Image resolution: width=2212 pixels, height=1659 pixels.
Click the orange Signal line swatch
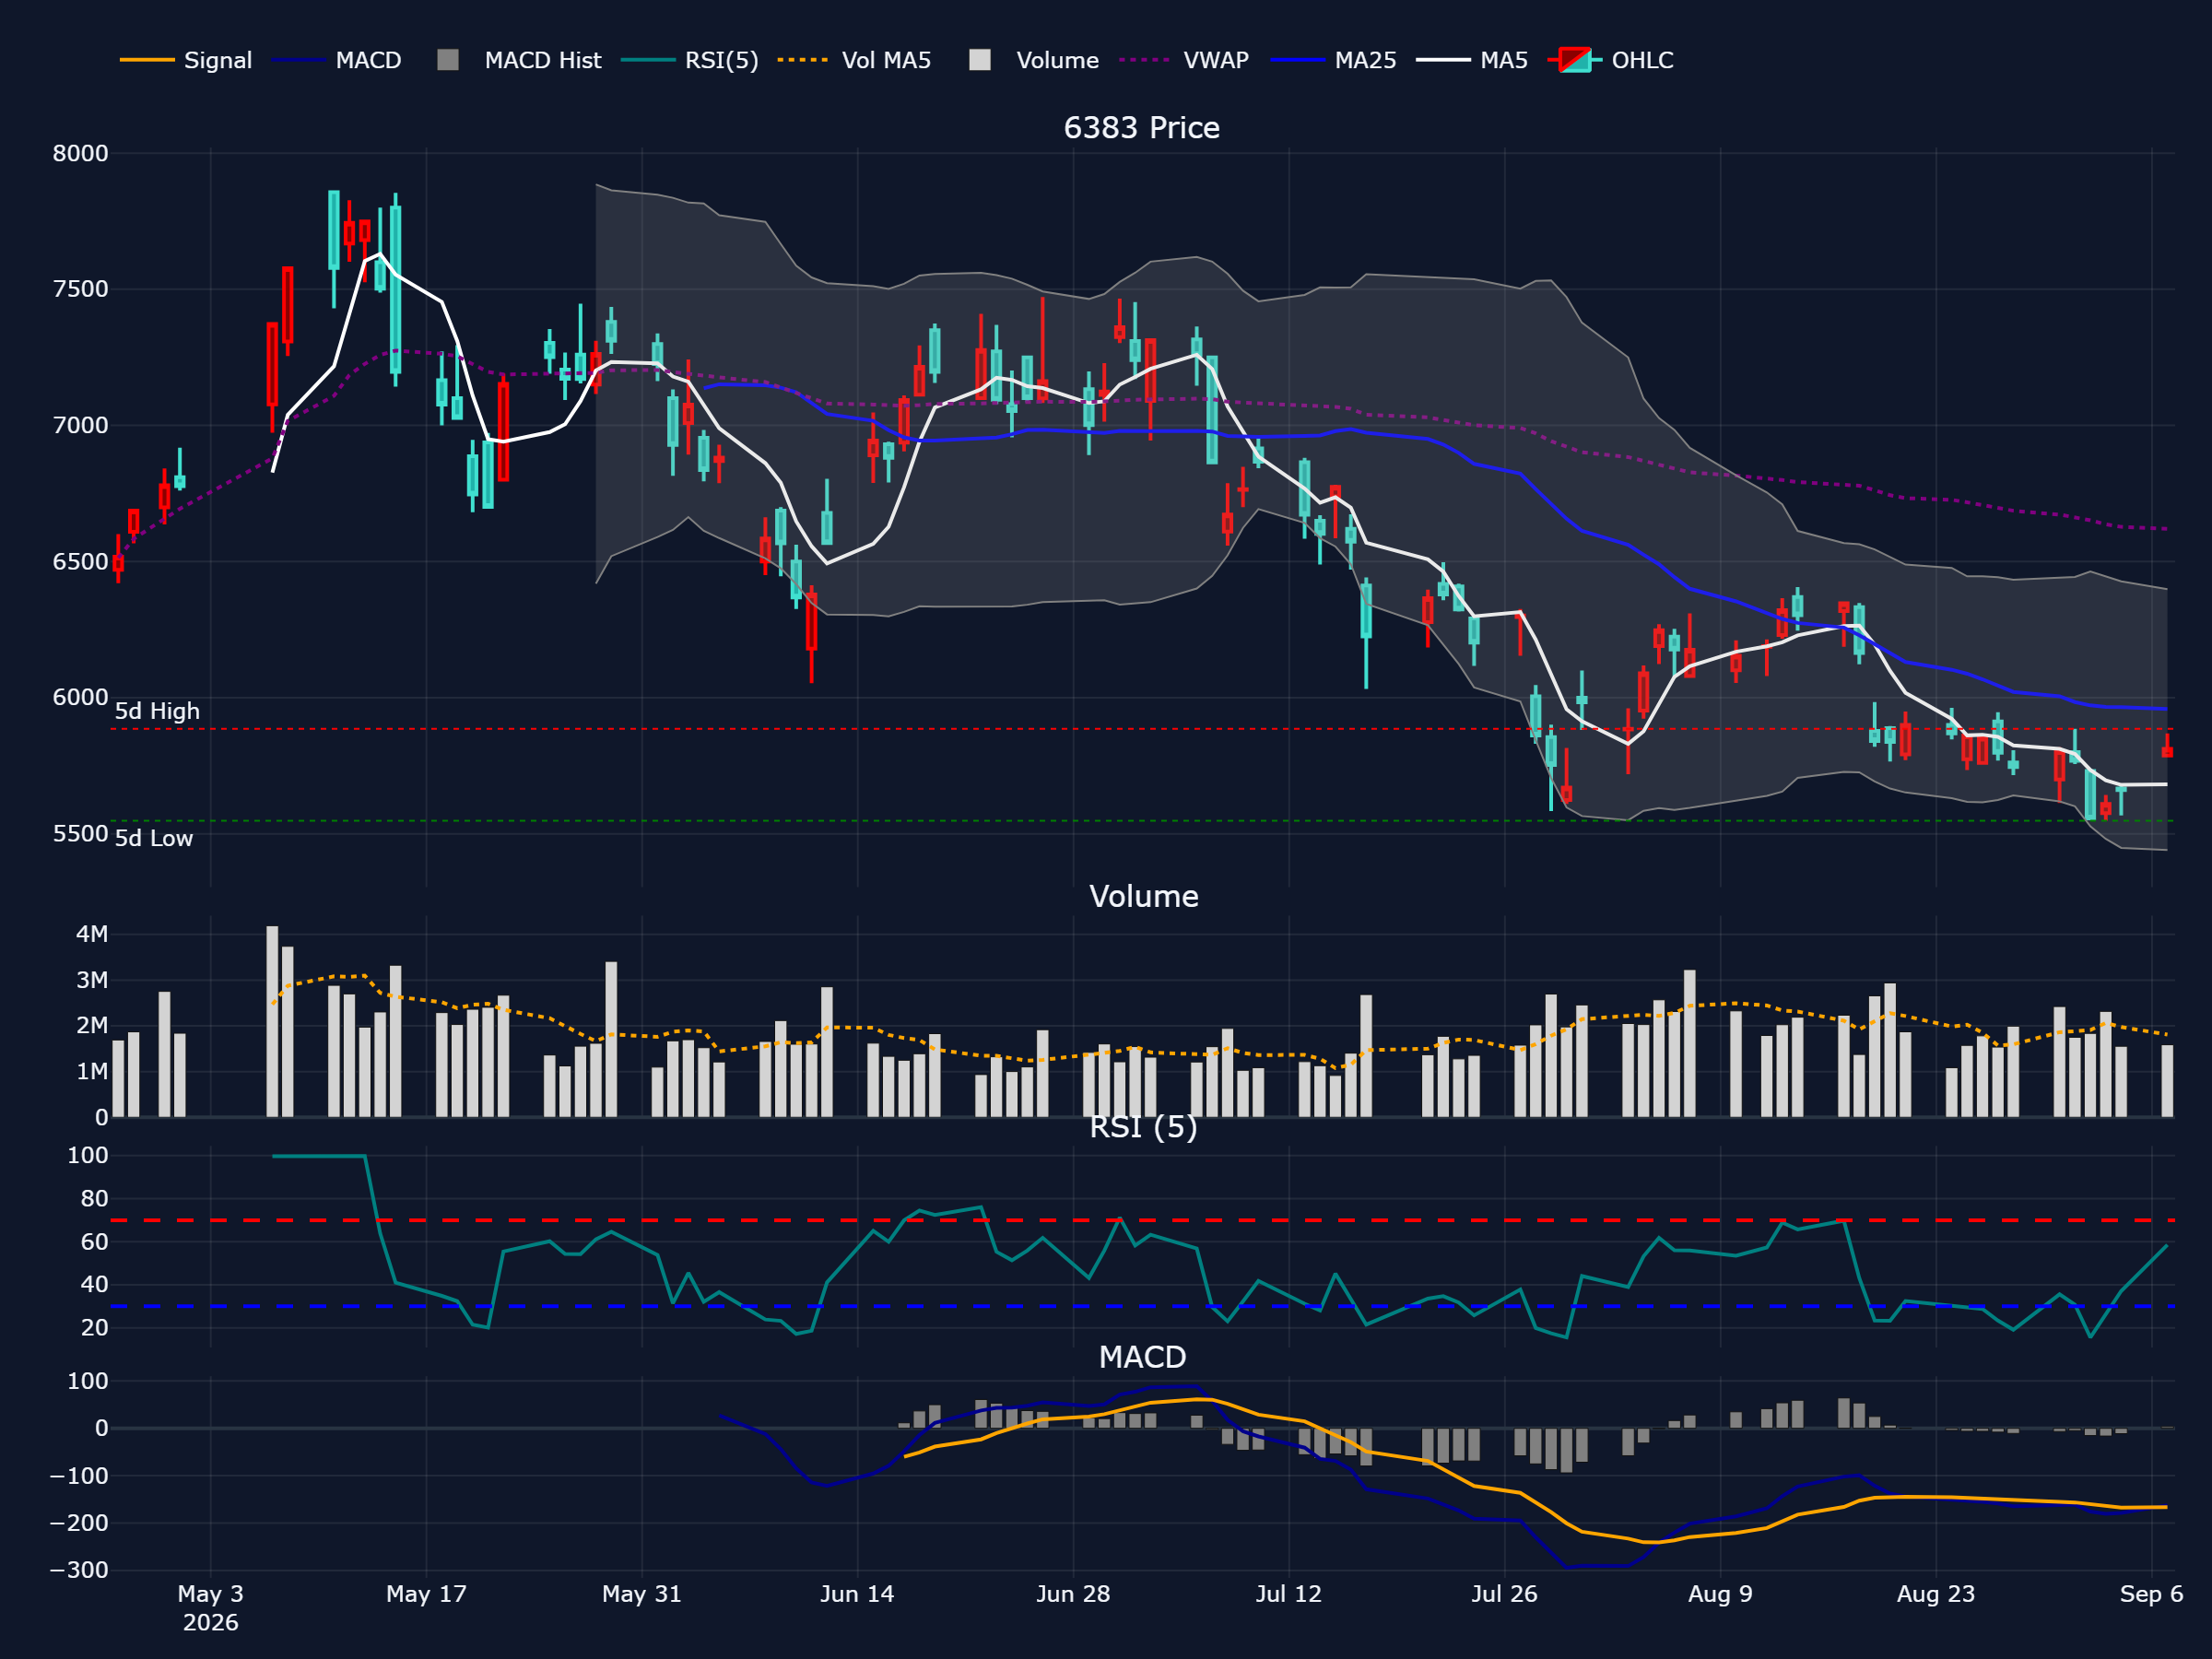point(147,60)
